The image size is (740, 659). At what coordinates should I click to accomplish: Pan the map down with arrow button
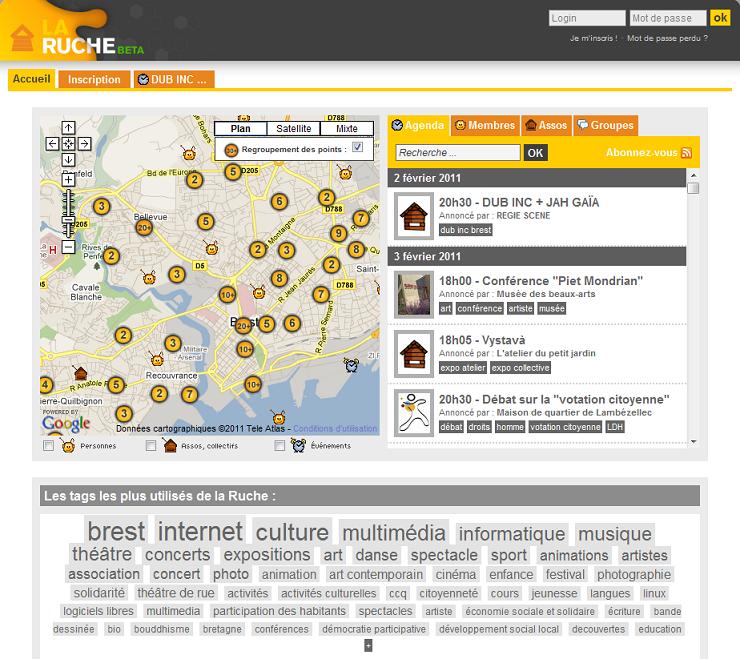point(68,160)
